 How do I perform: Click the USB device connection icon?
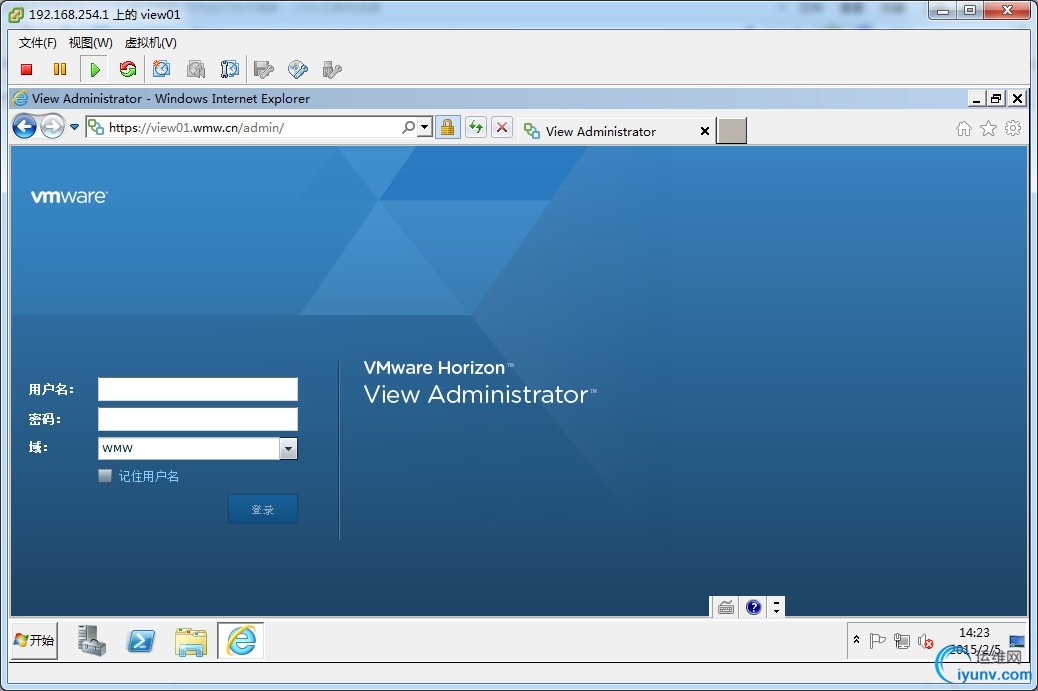coord(332,69)
